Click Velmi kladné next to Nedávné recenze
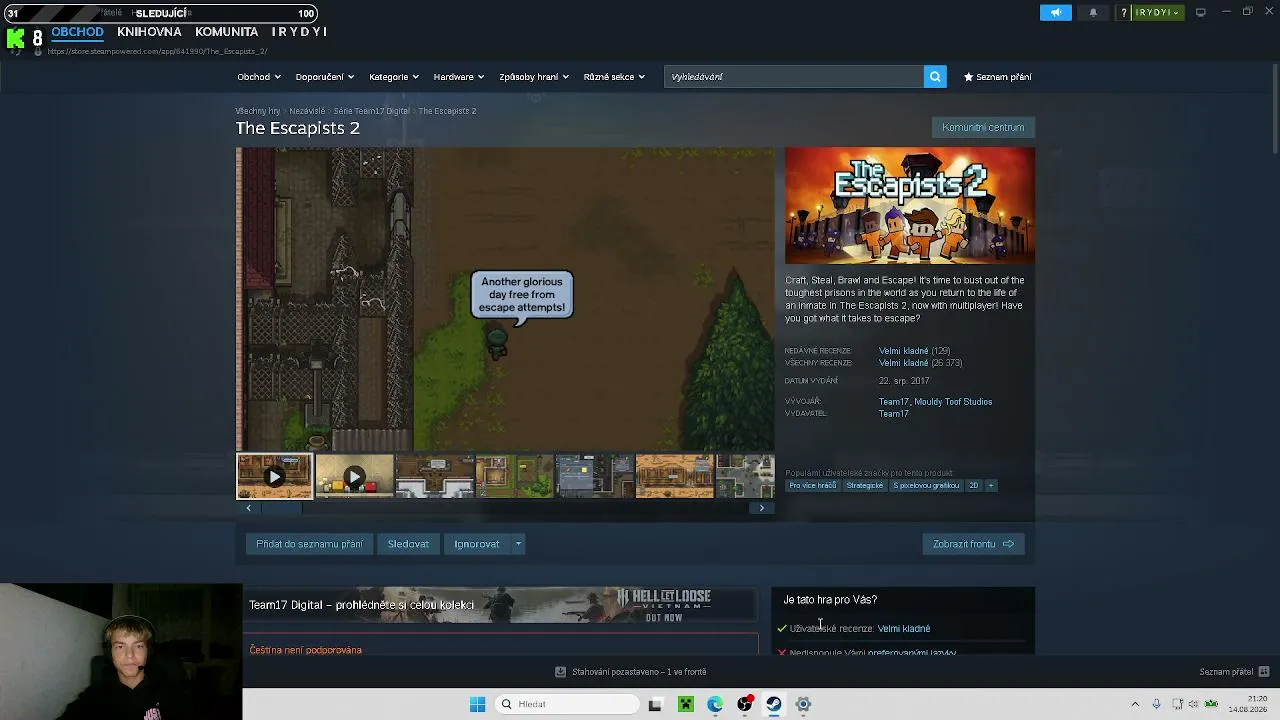Screen dimensions: 1280x720 (x=903, y=351)
